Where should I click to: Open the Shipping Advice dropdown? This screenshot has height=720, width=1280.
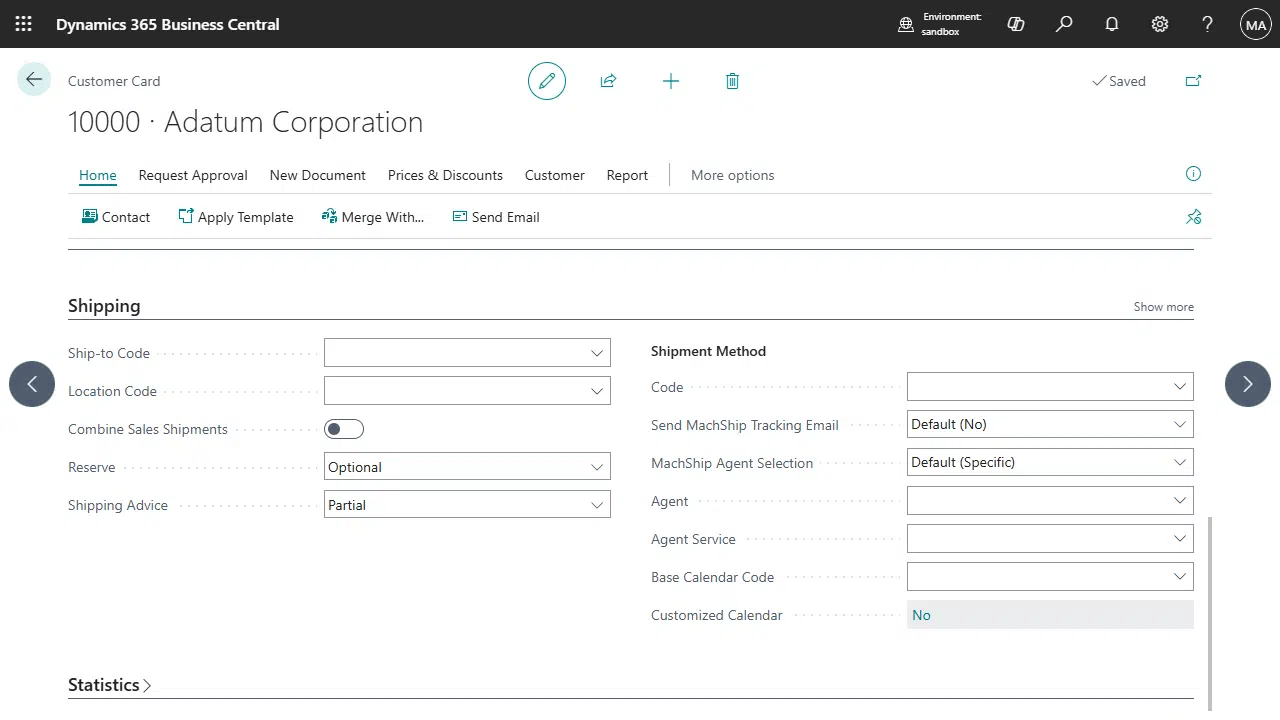(x=595, y=504)
